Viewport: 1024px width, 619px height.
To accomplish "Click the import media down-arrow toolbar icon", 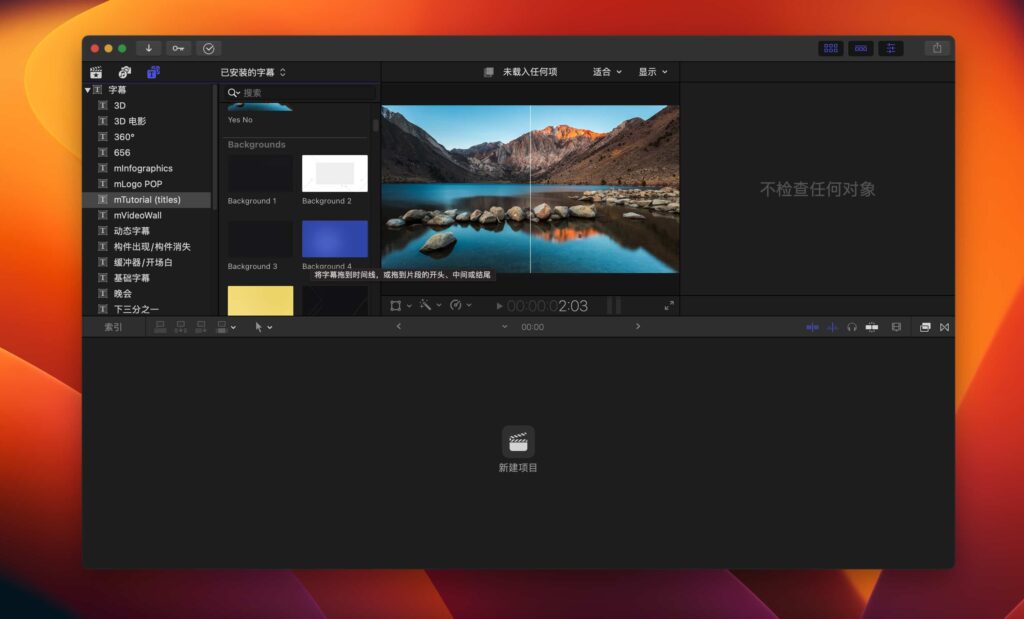I will 148,47.
